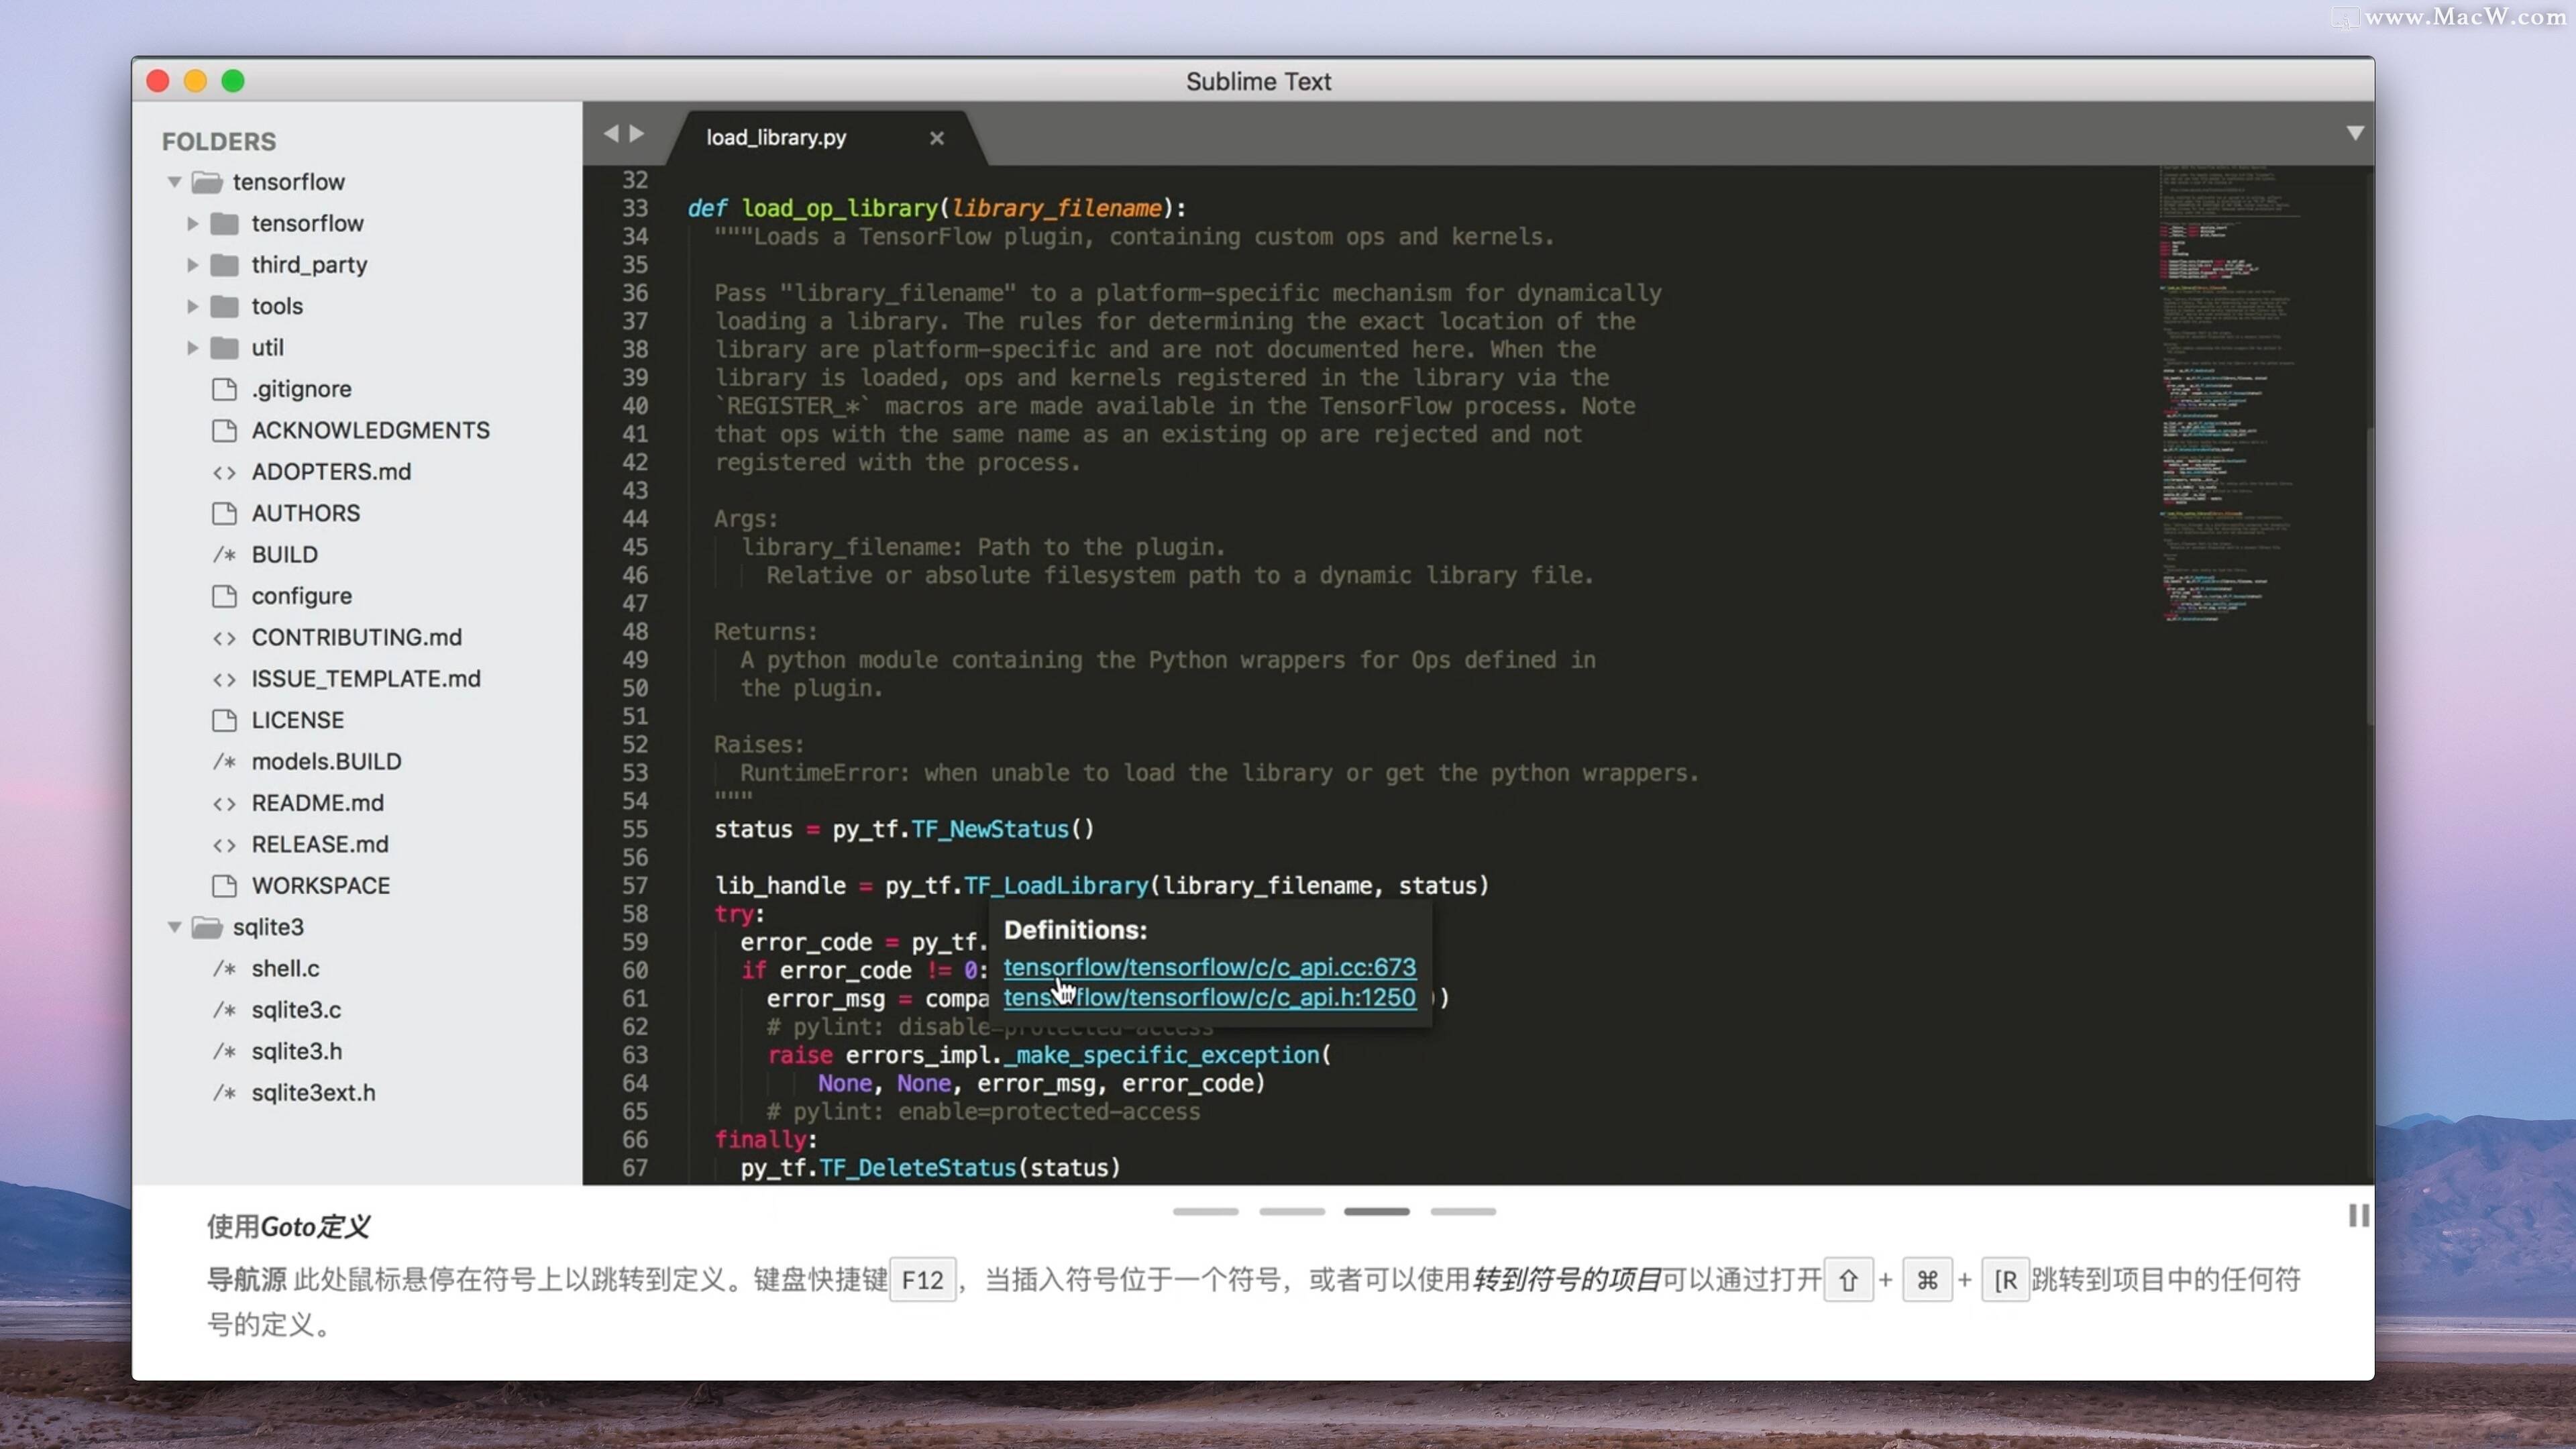Click load_op_library function name
The image size is (2576, 1449).
click(x=840, y=208)
